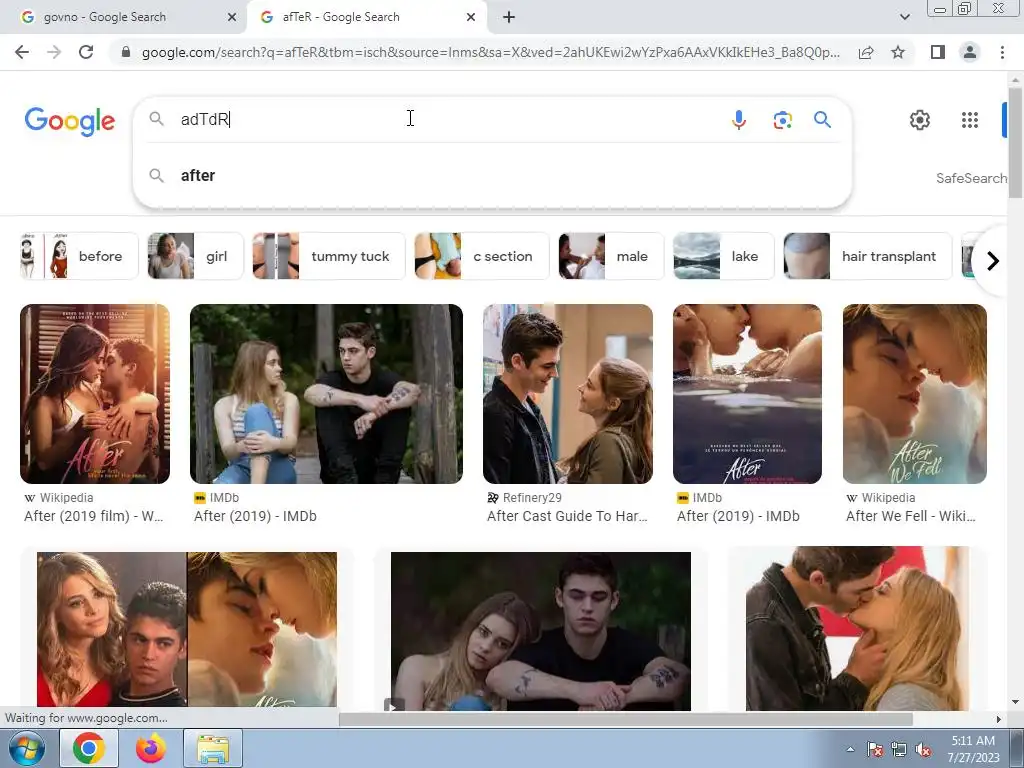Image resolution: width=1024 pixels, height=768 pixels.
Task: Open the tab search chevron
Action: (904, 18)
